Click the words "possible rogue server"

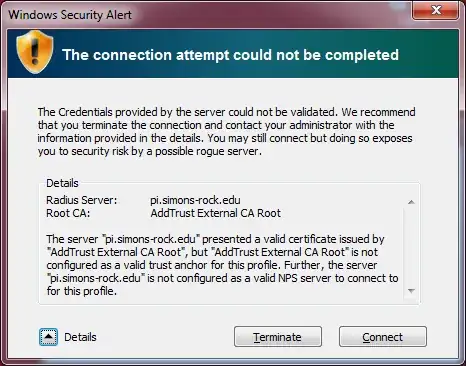click(207, 151)
